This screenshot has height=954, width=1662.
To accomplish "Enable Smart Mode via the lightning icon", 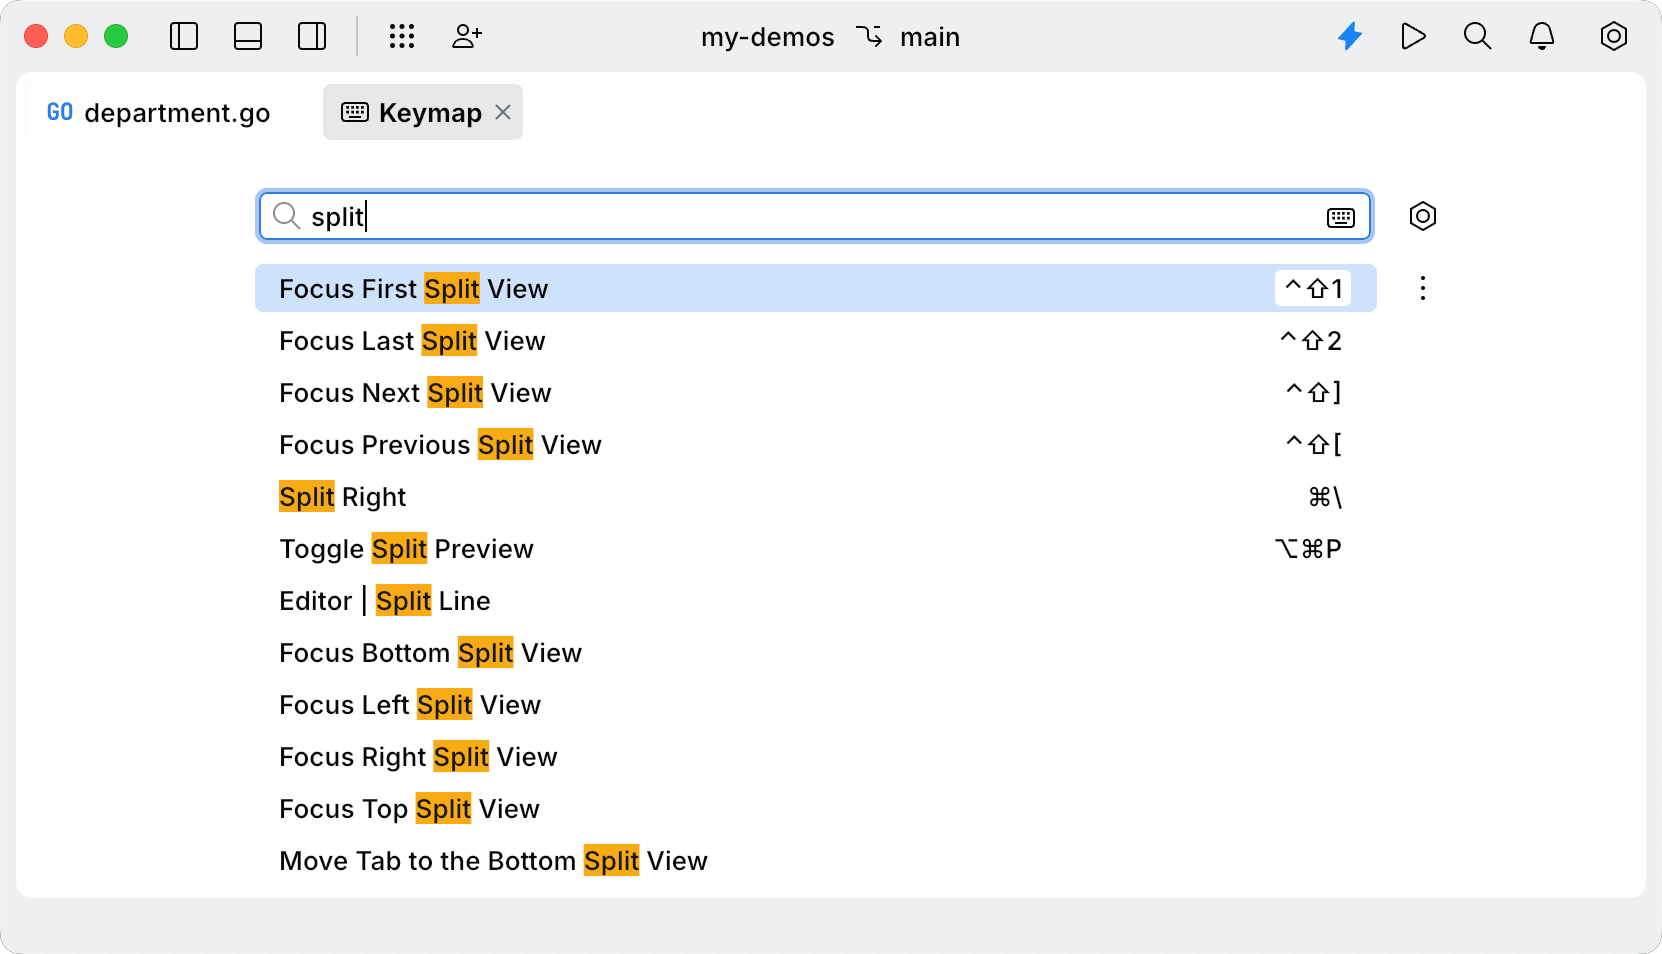I will coord(1350,36).
